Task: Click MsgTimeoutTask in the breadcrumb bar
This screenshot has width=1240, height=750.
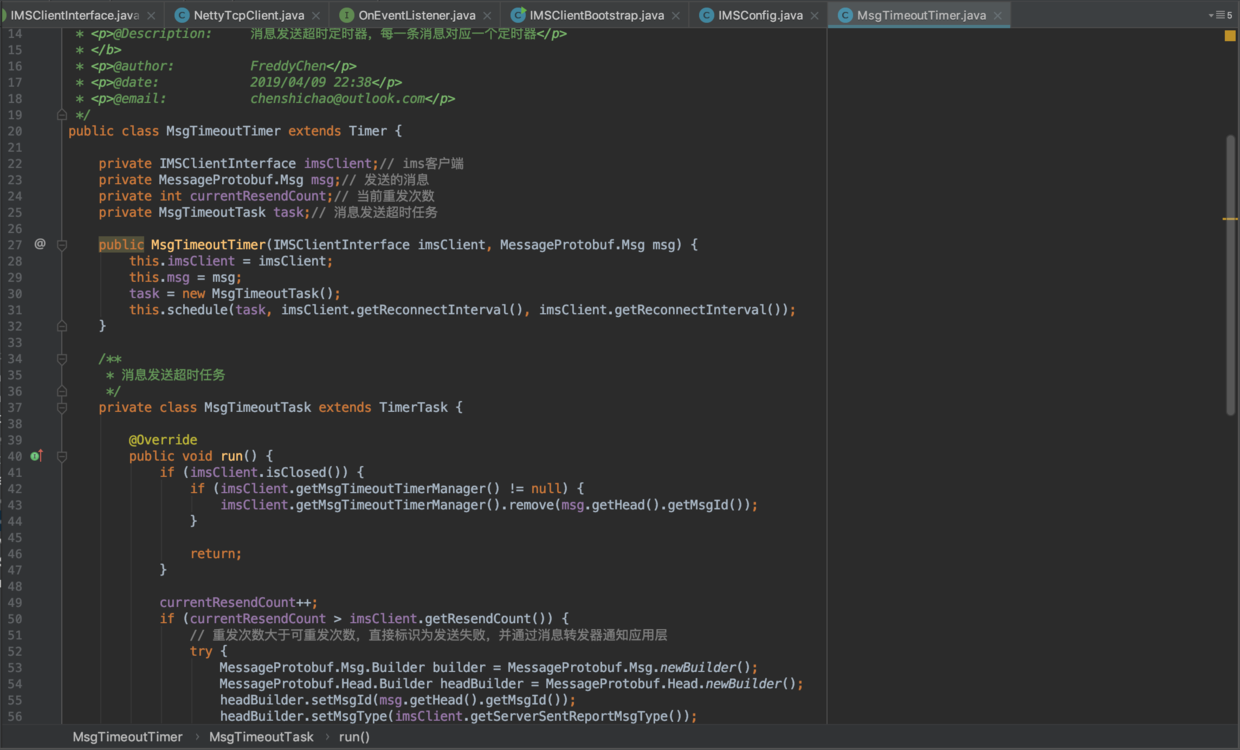Action: tap(261, 736)
